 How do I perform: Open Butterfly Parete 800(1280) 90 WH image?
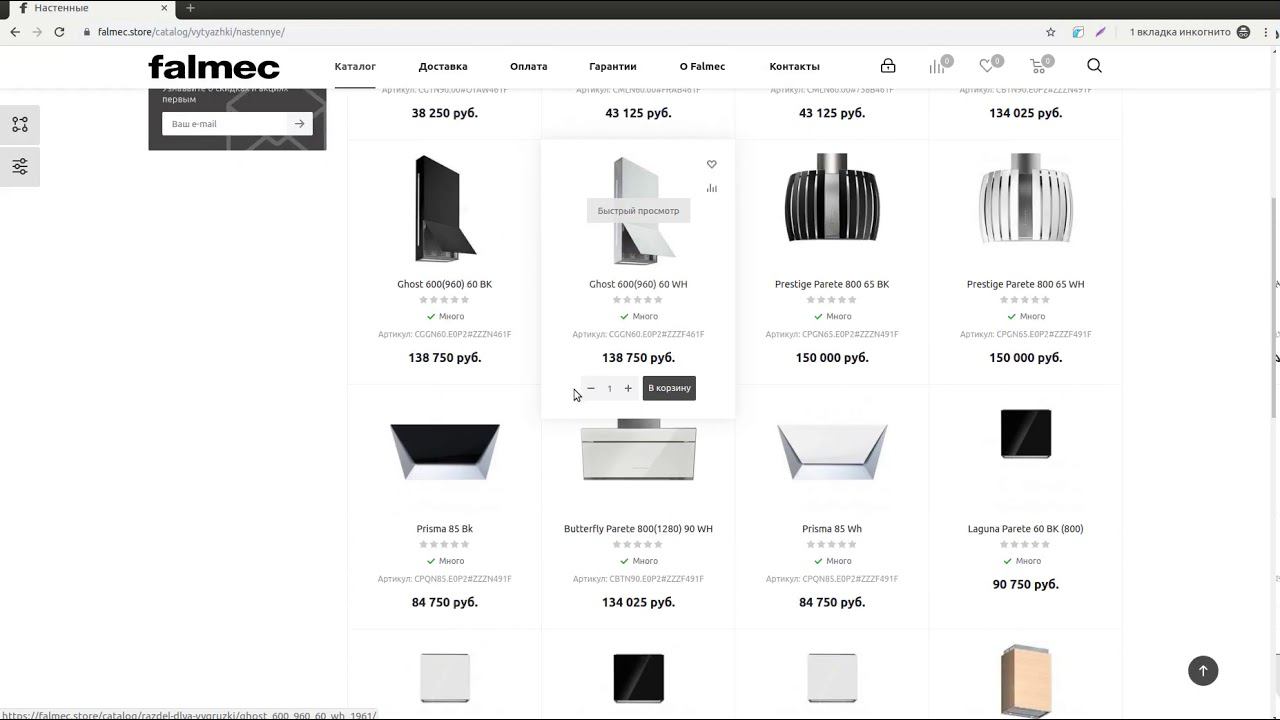(x=638, y=450)
